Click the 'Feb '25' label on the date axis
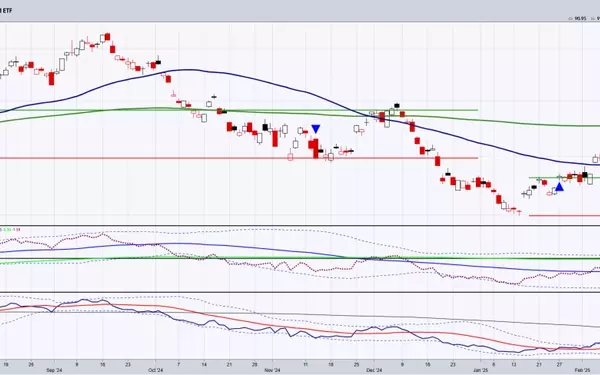Viewport: 600px width, 375px height. click(582, 370)
